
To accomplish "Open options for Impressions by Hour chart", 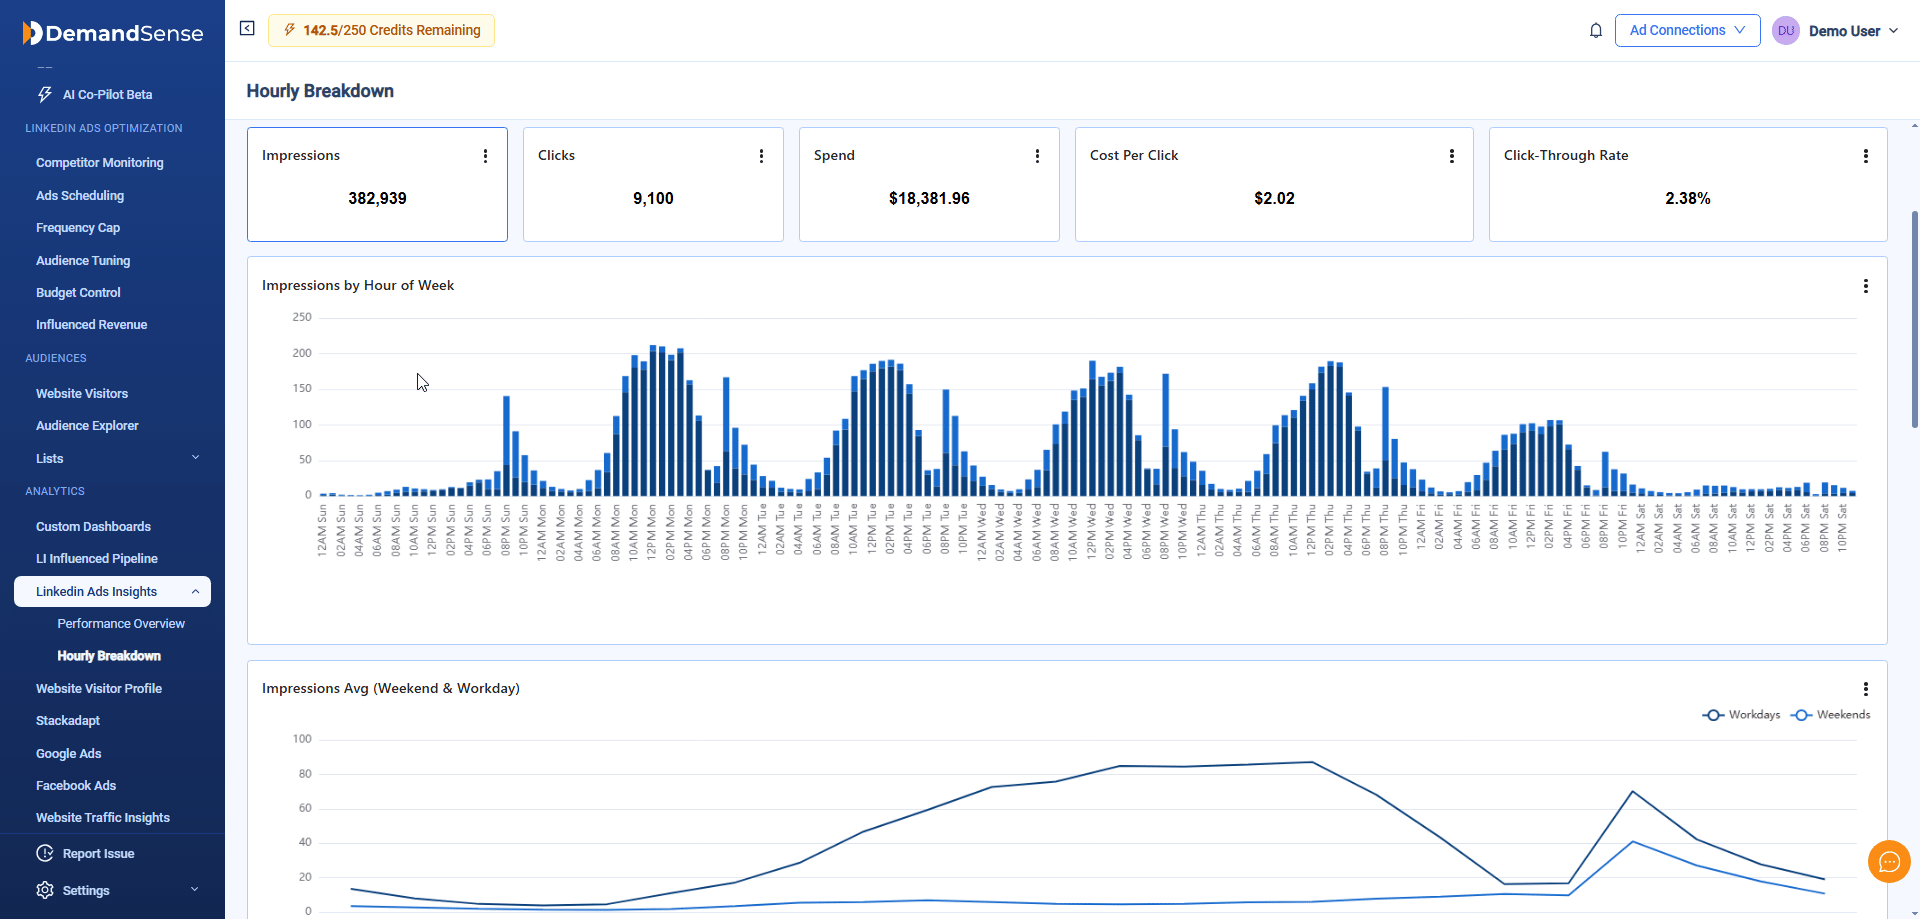I will tap(1865, 286).
